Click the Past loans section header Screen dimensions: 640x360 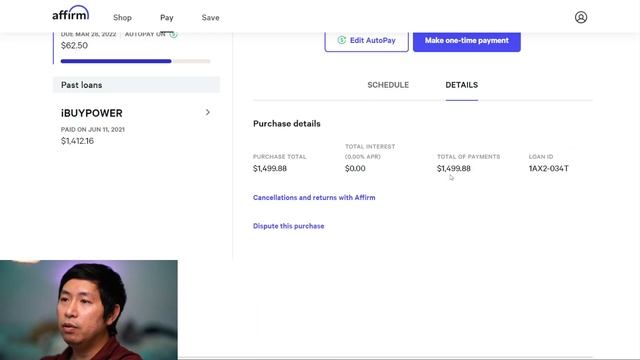[x=136, y=85]
